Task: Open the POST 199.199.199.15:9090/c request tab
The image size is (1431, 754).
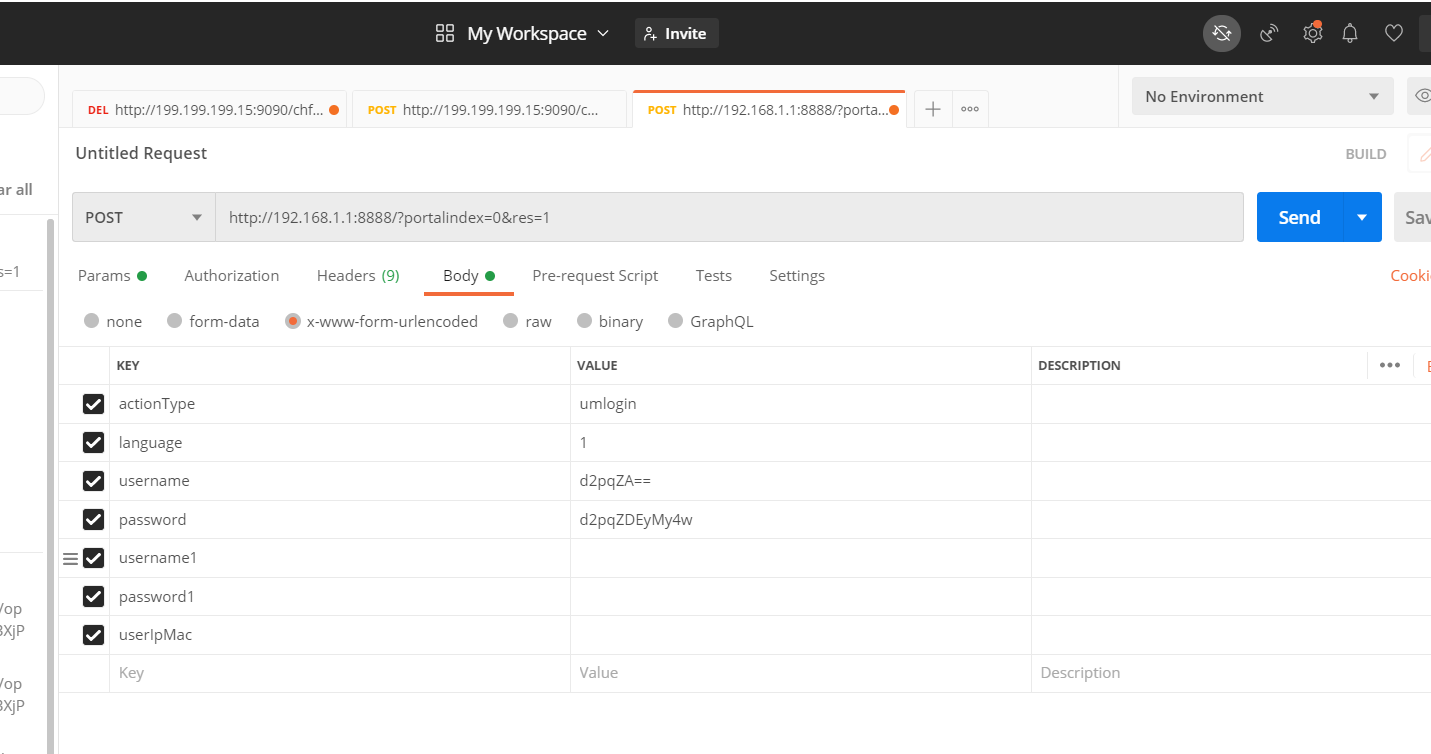Action: click(490, 110)
